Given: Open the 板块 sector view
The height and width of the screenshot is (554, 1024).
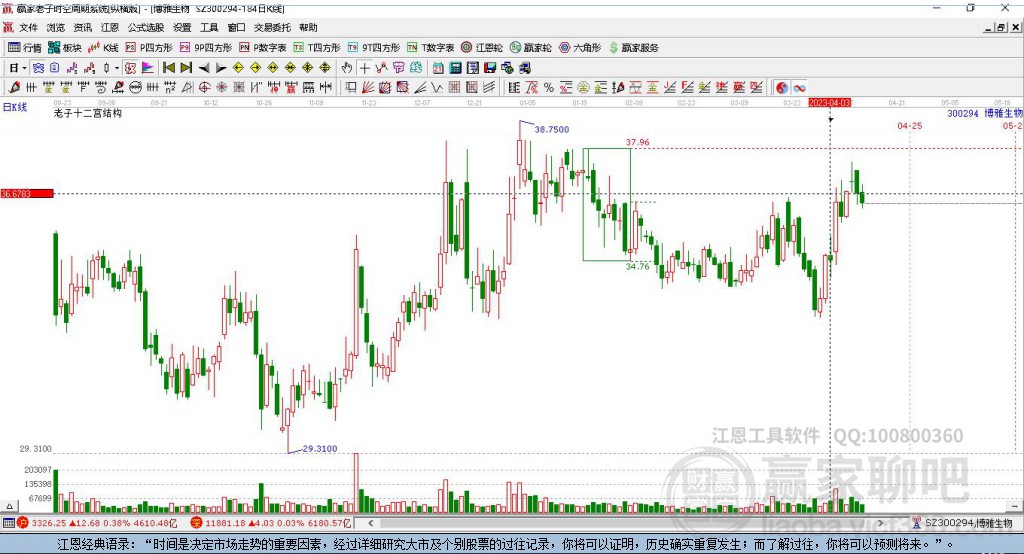Looking at the screenshot, I should tap(65, 48).
